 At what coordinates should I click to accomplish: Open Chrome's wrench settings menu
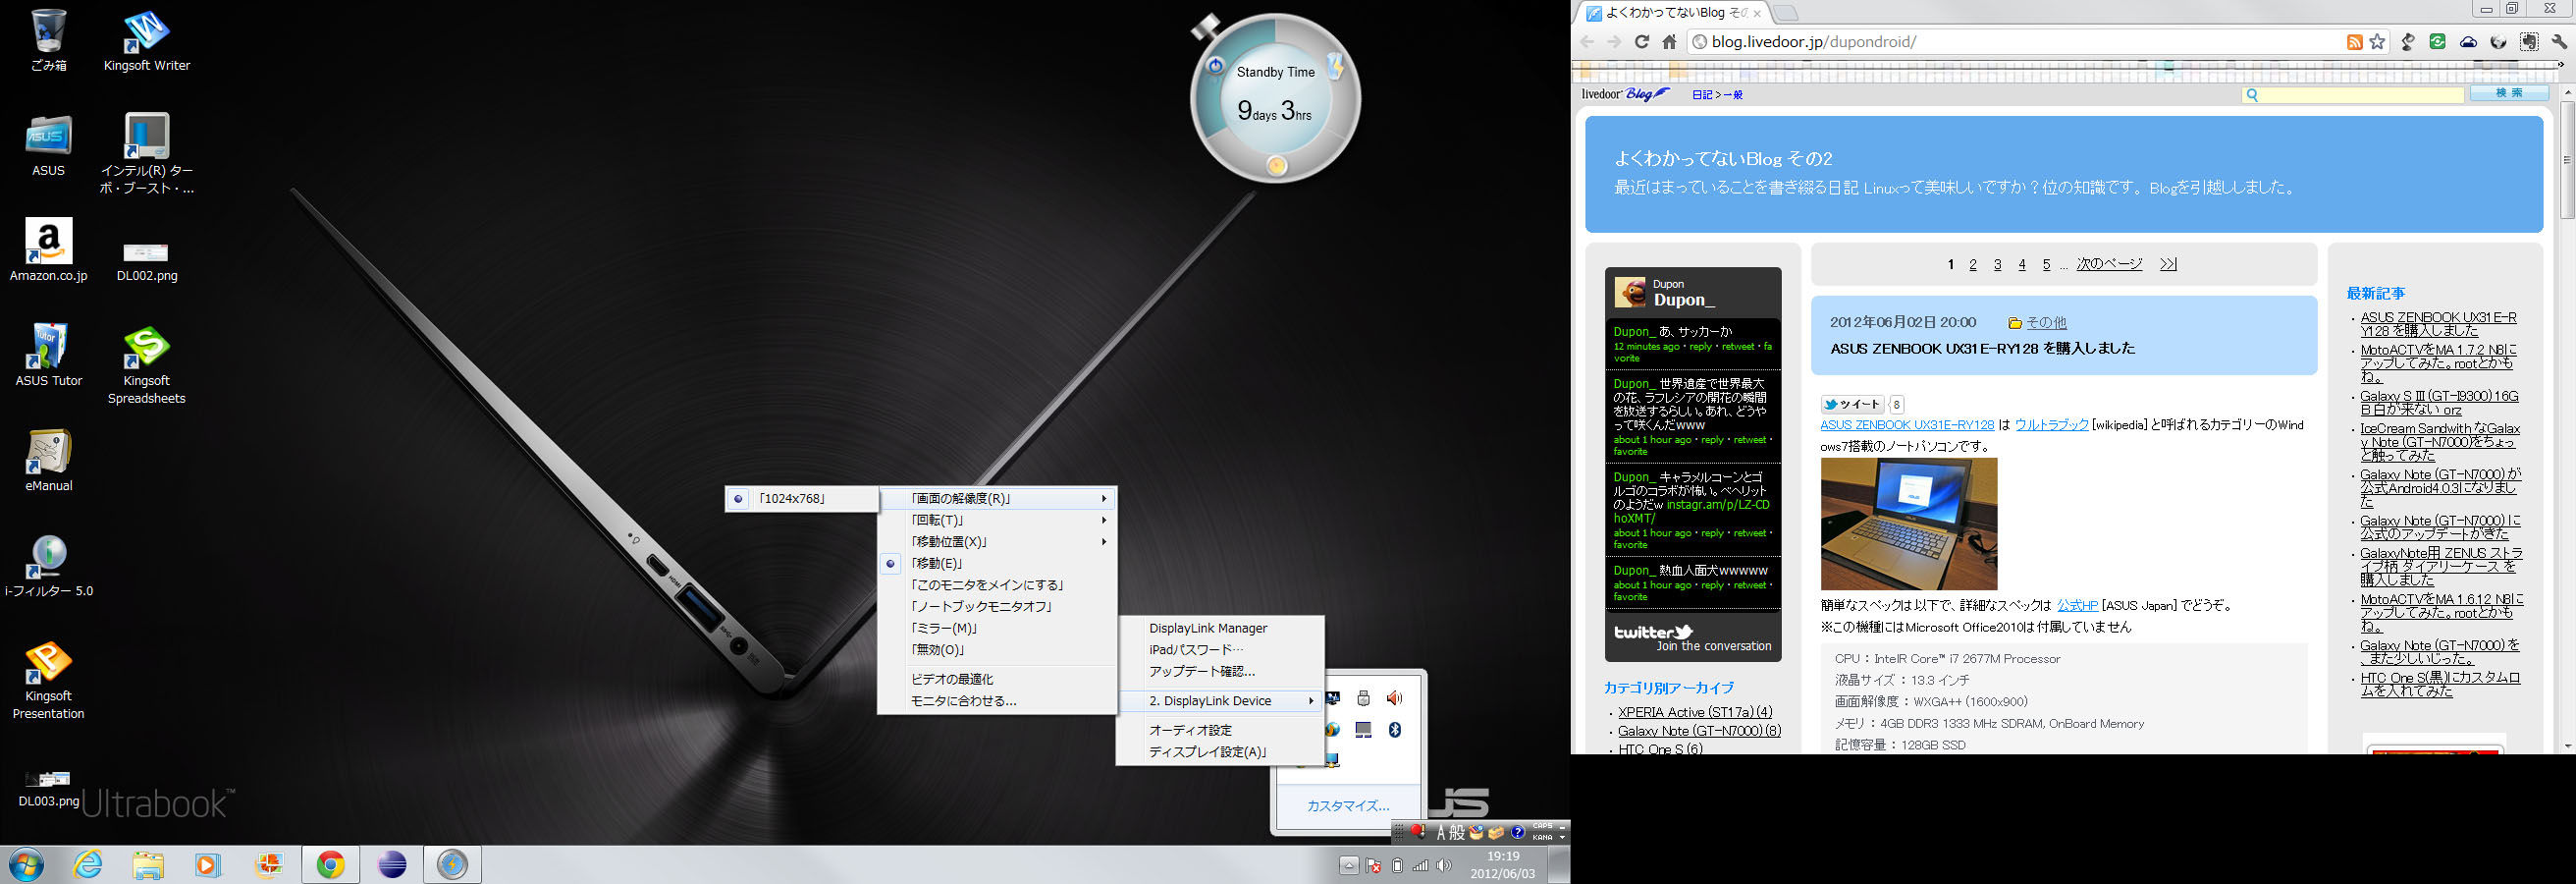pos(2559,42)
